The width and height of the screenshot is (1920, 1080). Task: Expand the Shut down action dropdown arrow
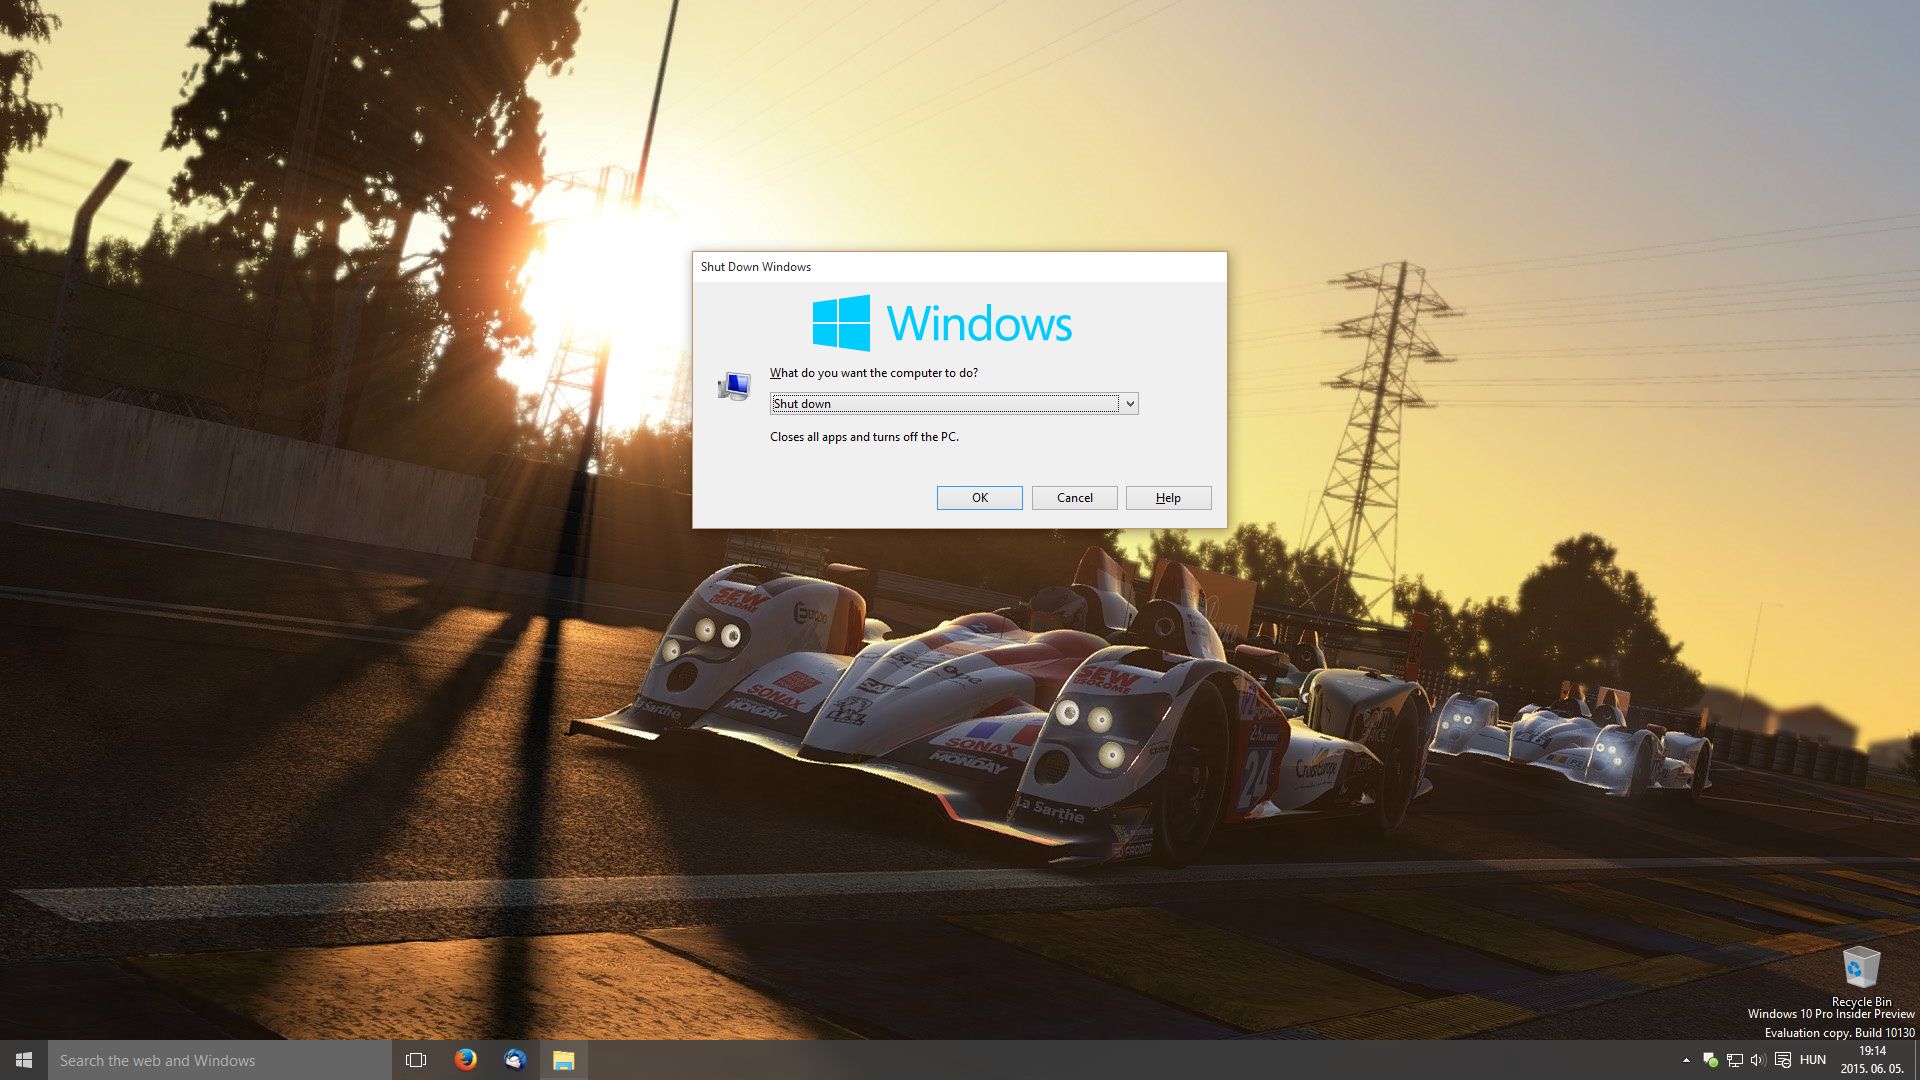(x=1129, y=404)
